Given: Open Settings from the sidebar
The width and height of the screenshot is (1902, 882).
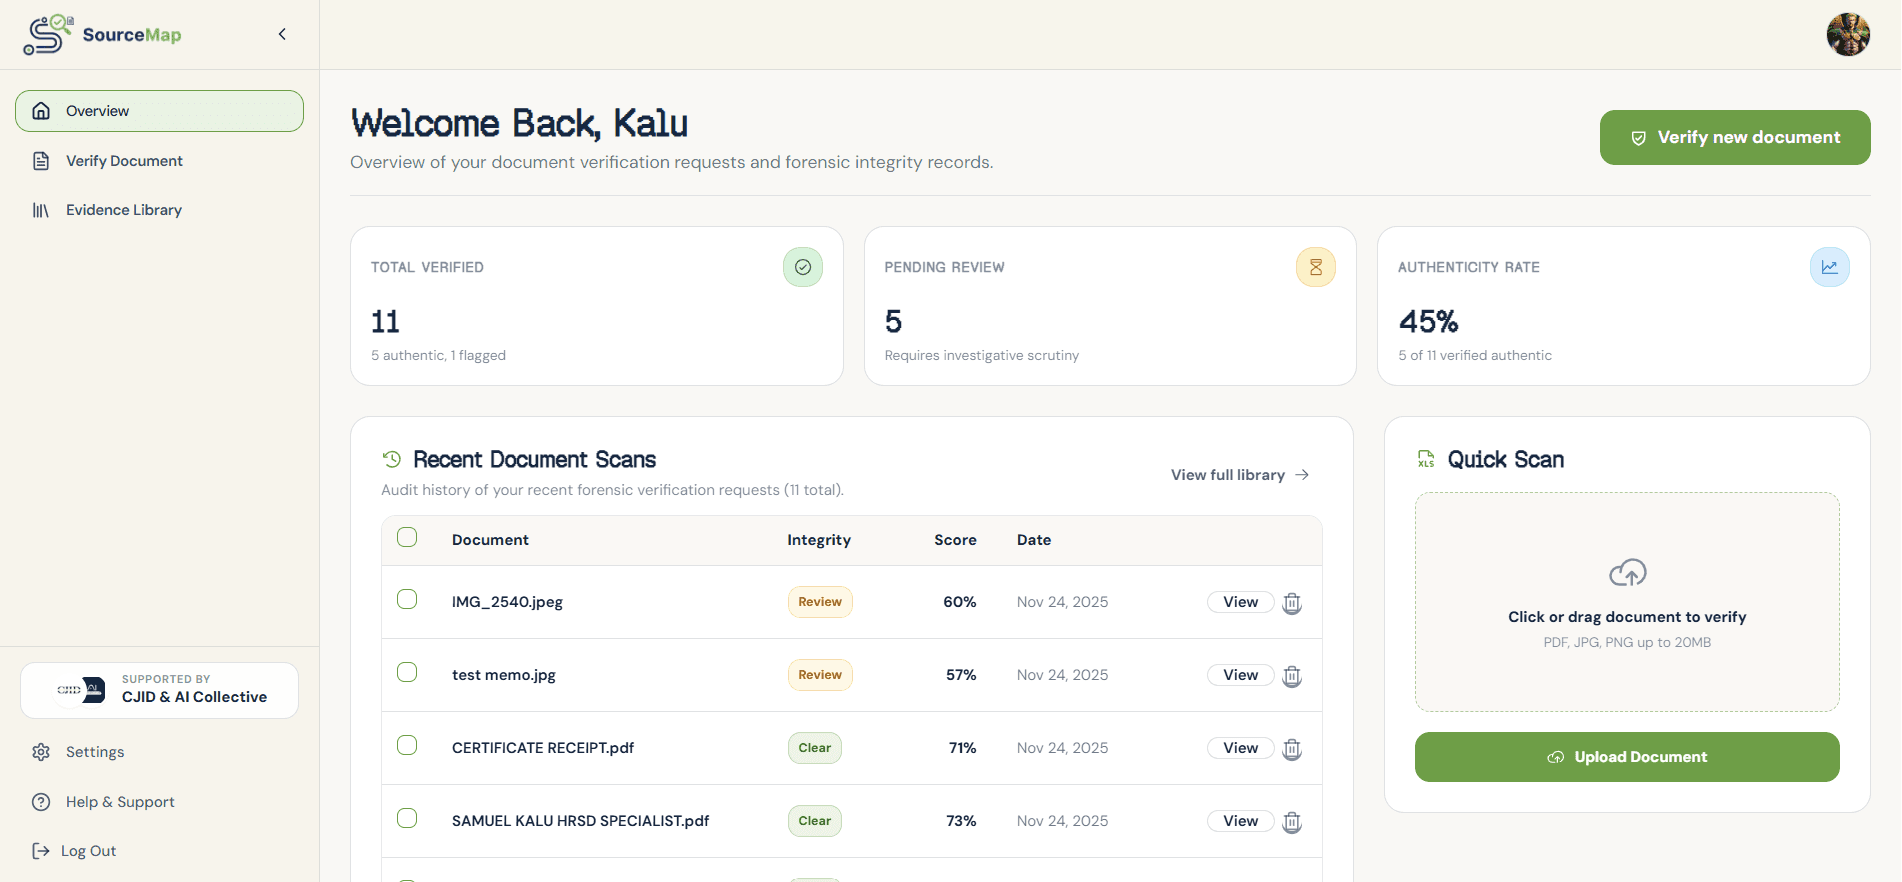Looking at the screenshot, I should (159, 752).
